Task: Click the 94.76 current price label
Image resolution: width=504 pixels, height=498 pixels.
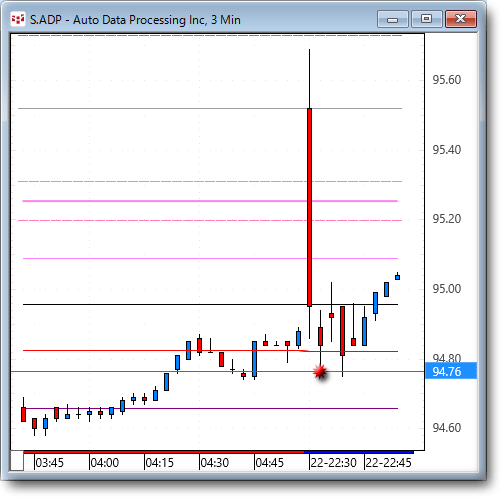Action: (451, 371)
